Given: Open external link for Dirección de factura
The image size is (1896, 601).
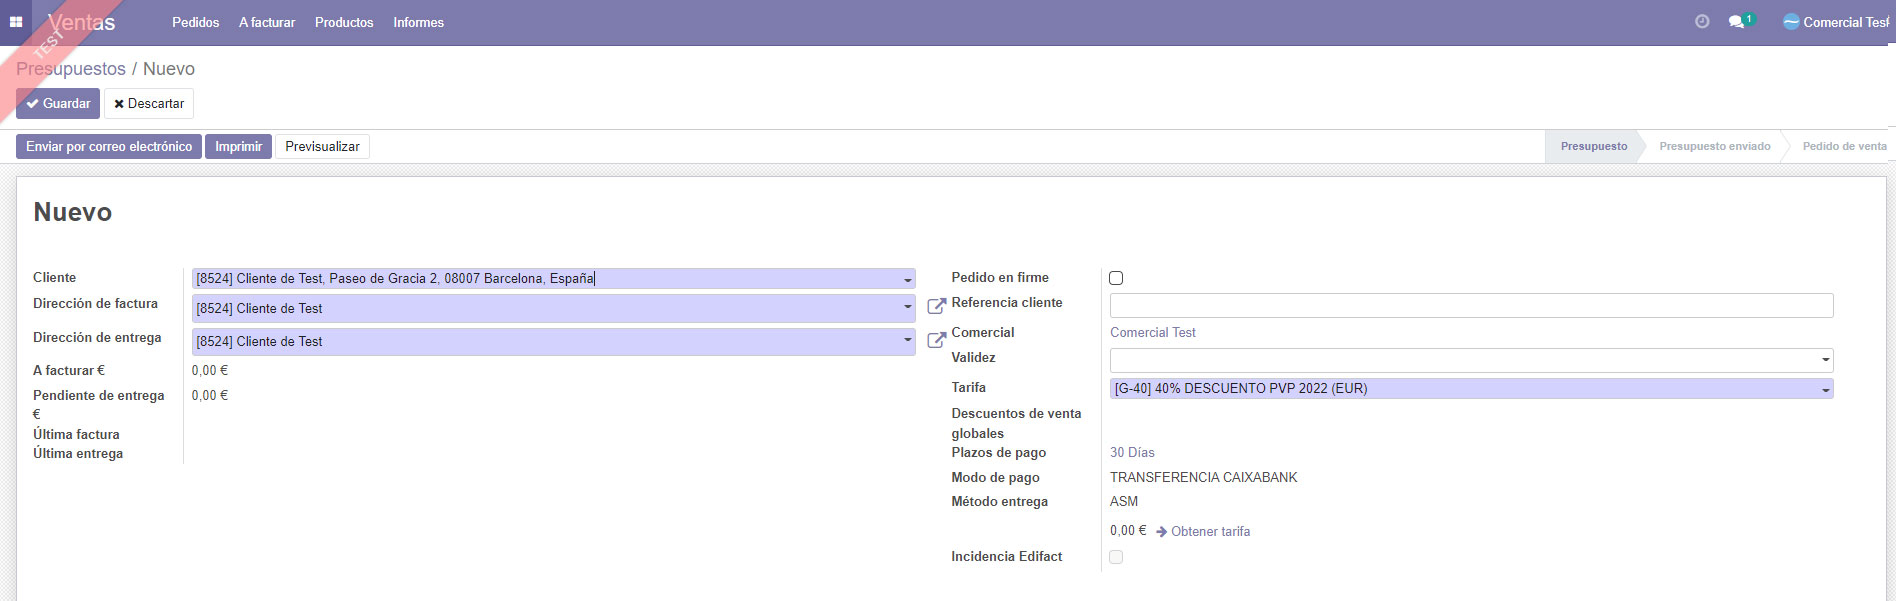Looking at the screenshot, I should [x=936, y=307].
